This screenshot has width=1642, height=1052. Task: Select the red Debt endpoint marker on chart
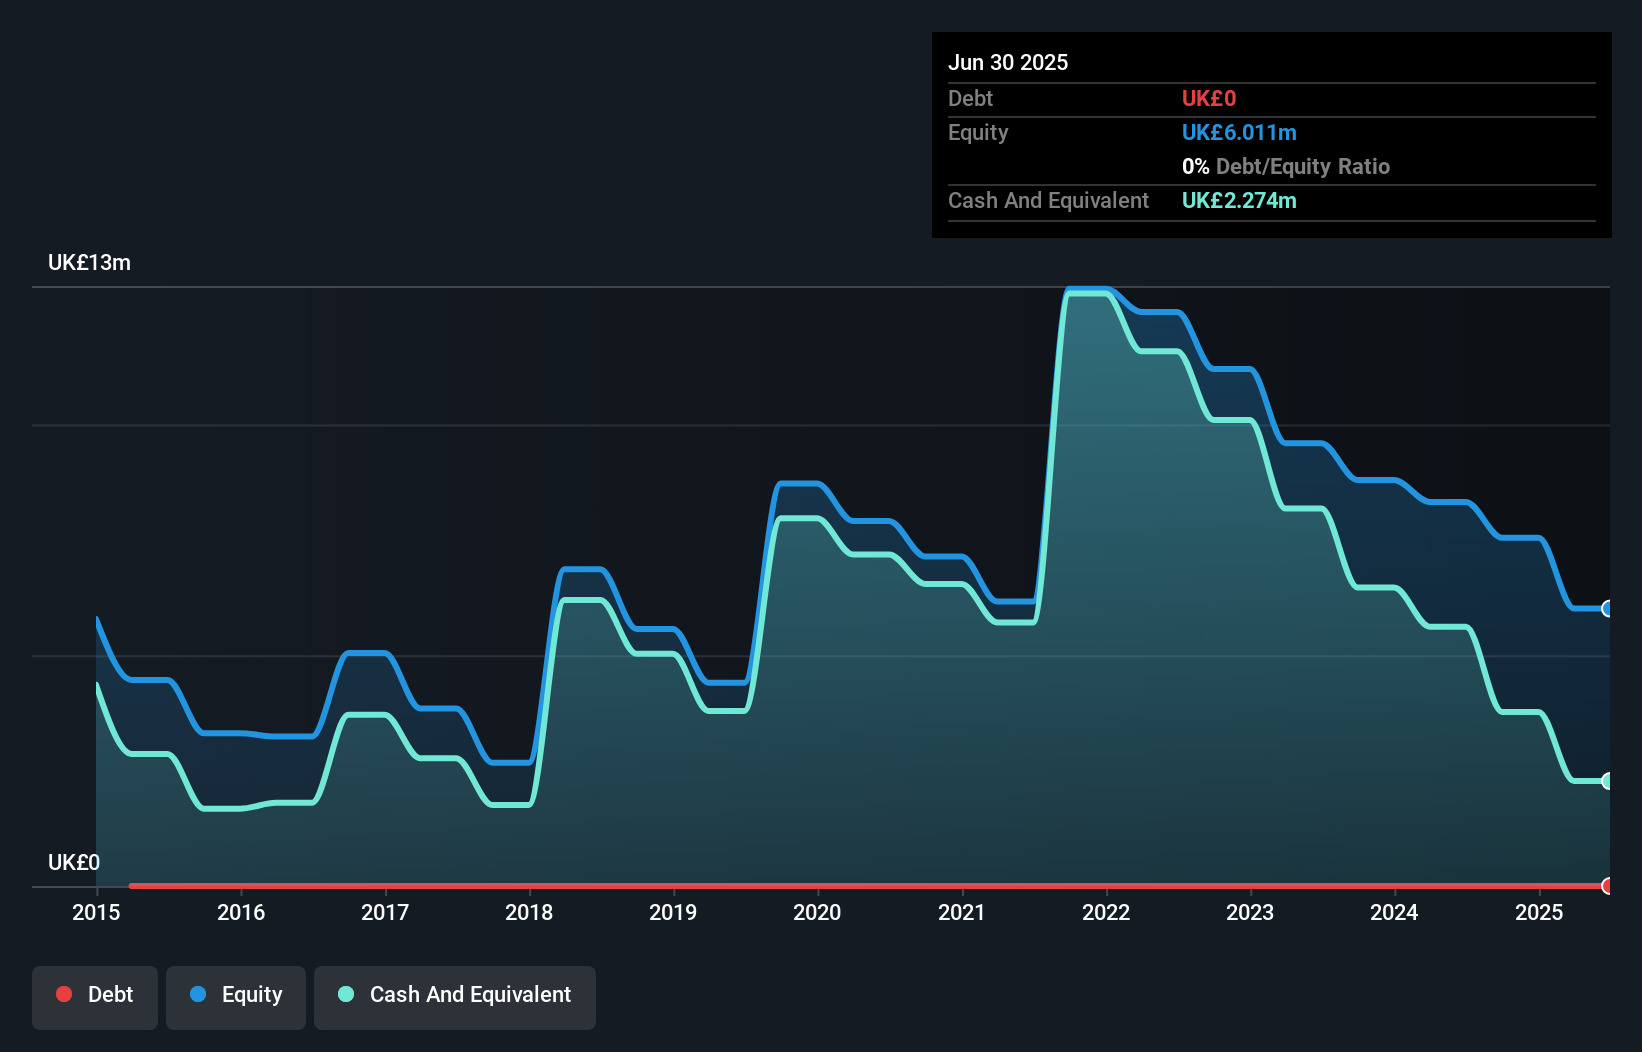(x=1606, y=886)
